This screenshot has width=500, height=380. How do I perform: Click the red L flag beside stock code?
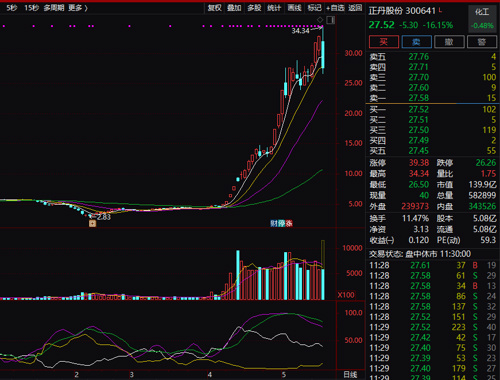pos(440,10)
